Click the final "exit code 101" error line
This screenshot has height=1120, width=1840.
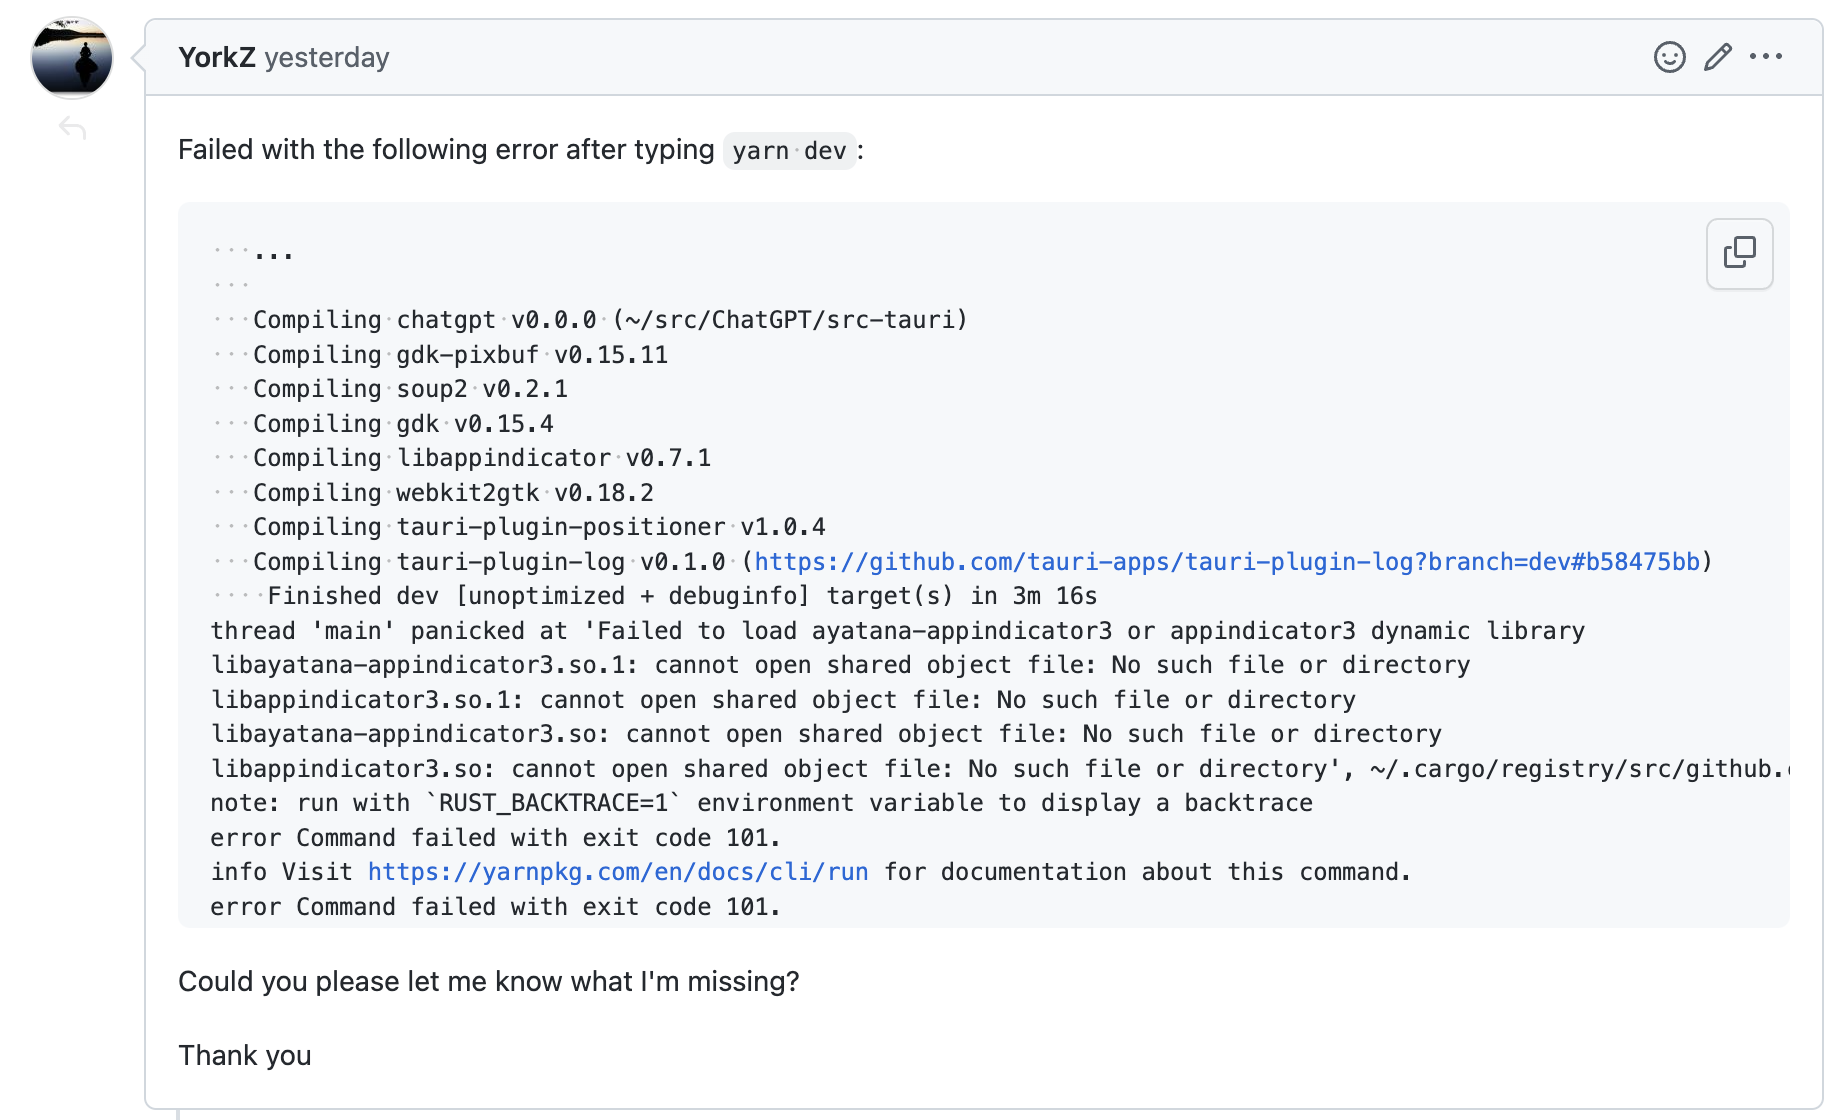pyautogui.click(x=495, y=907)
